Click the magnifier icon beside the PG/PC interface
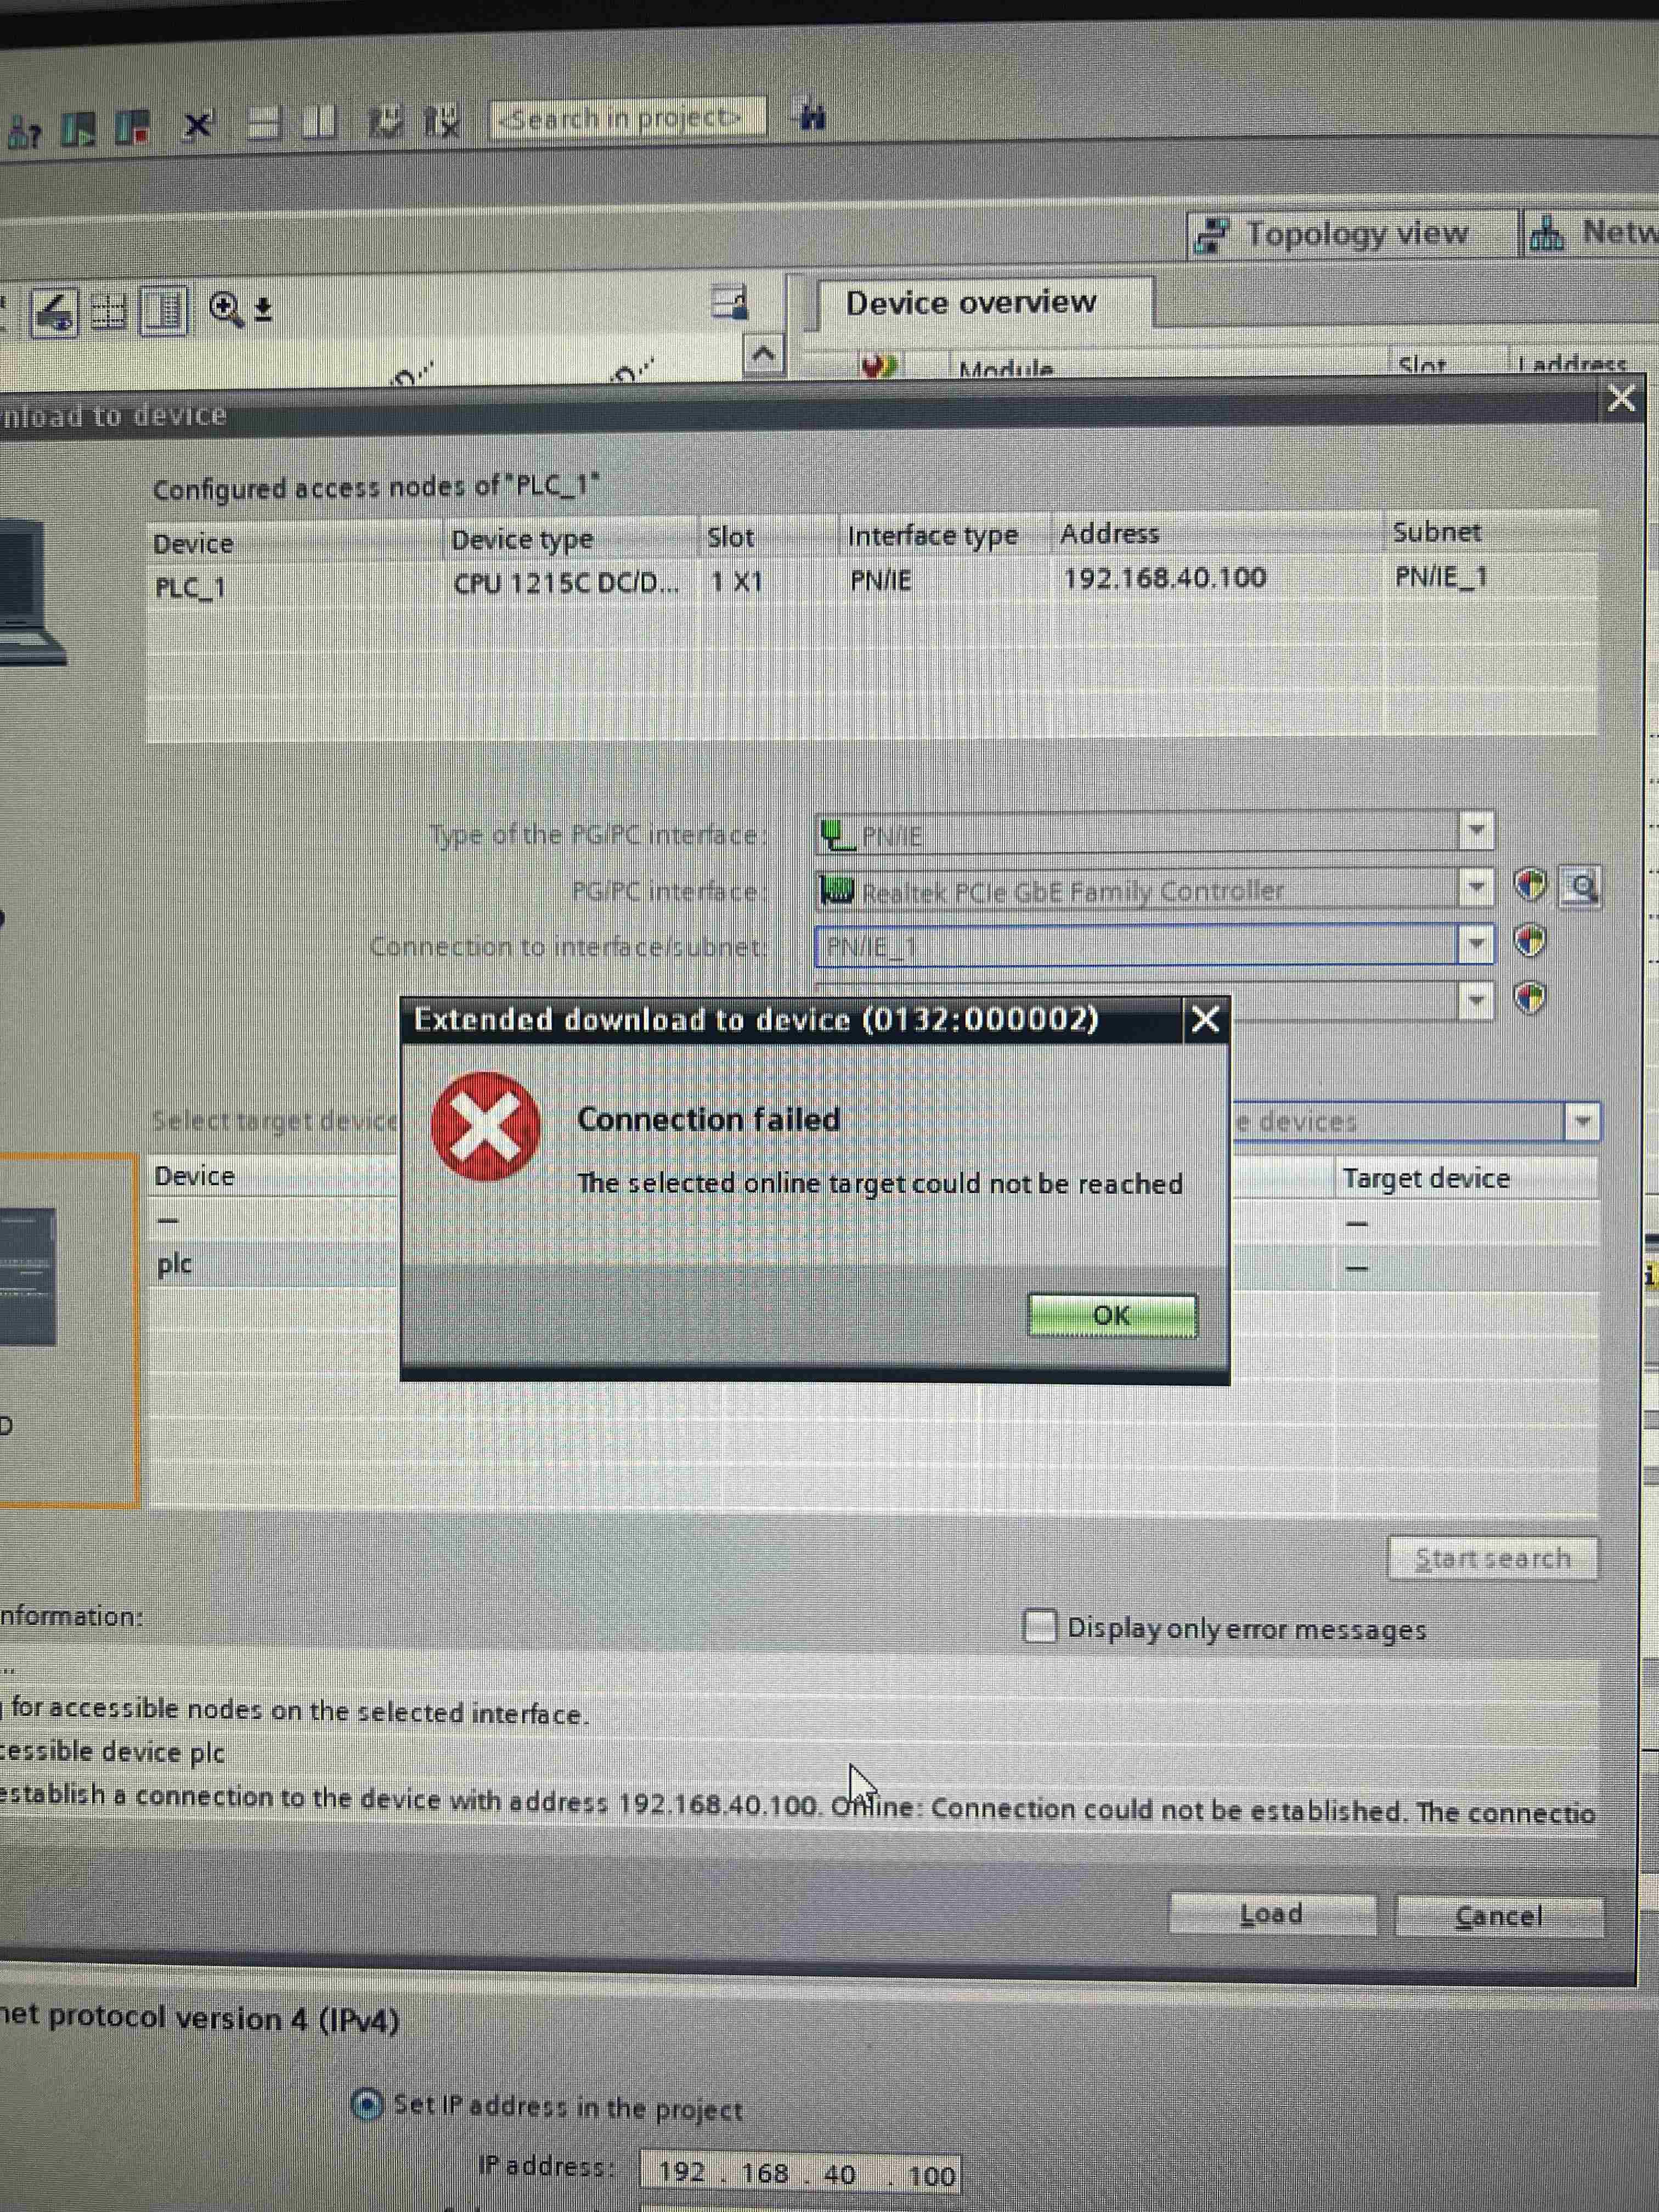Viewport: 1659px width, 2212px height. coord(1580,887)
